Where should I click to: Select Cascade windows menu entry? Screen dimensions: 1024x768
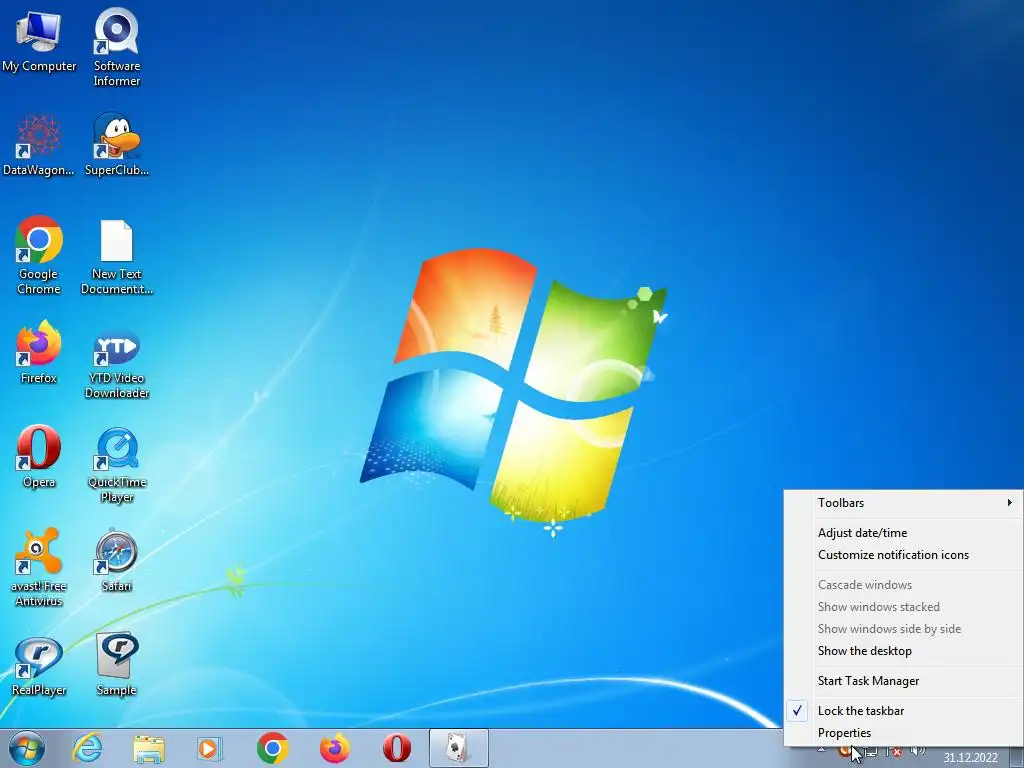903,585
